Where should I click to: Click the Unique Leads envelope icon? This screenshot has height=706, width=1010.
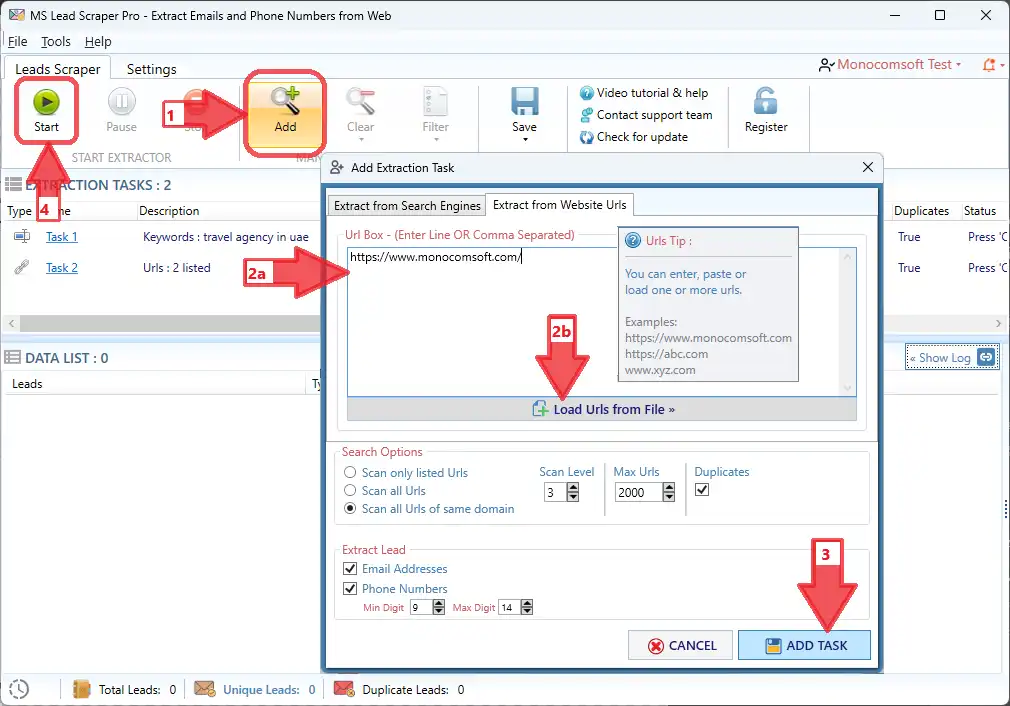(x=204, y=689)
